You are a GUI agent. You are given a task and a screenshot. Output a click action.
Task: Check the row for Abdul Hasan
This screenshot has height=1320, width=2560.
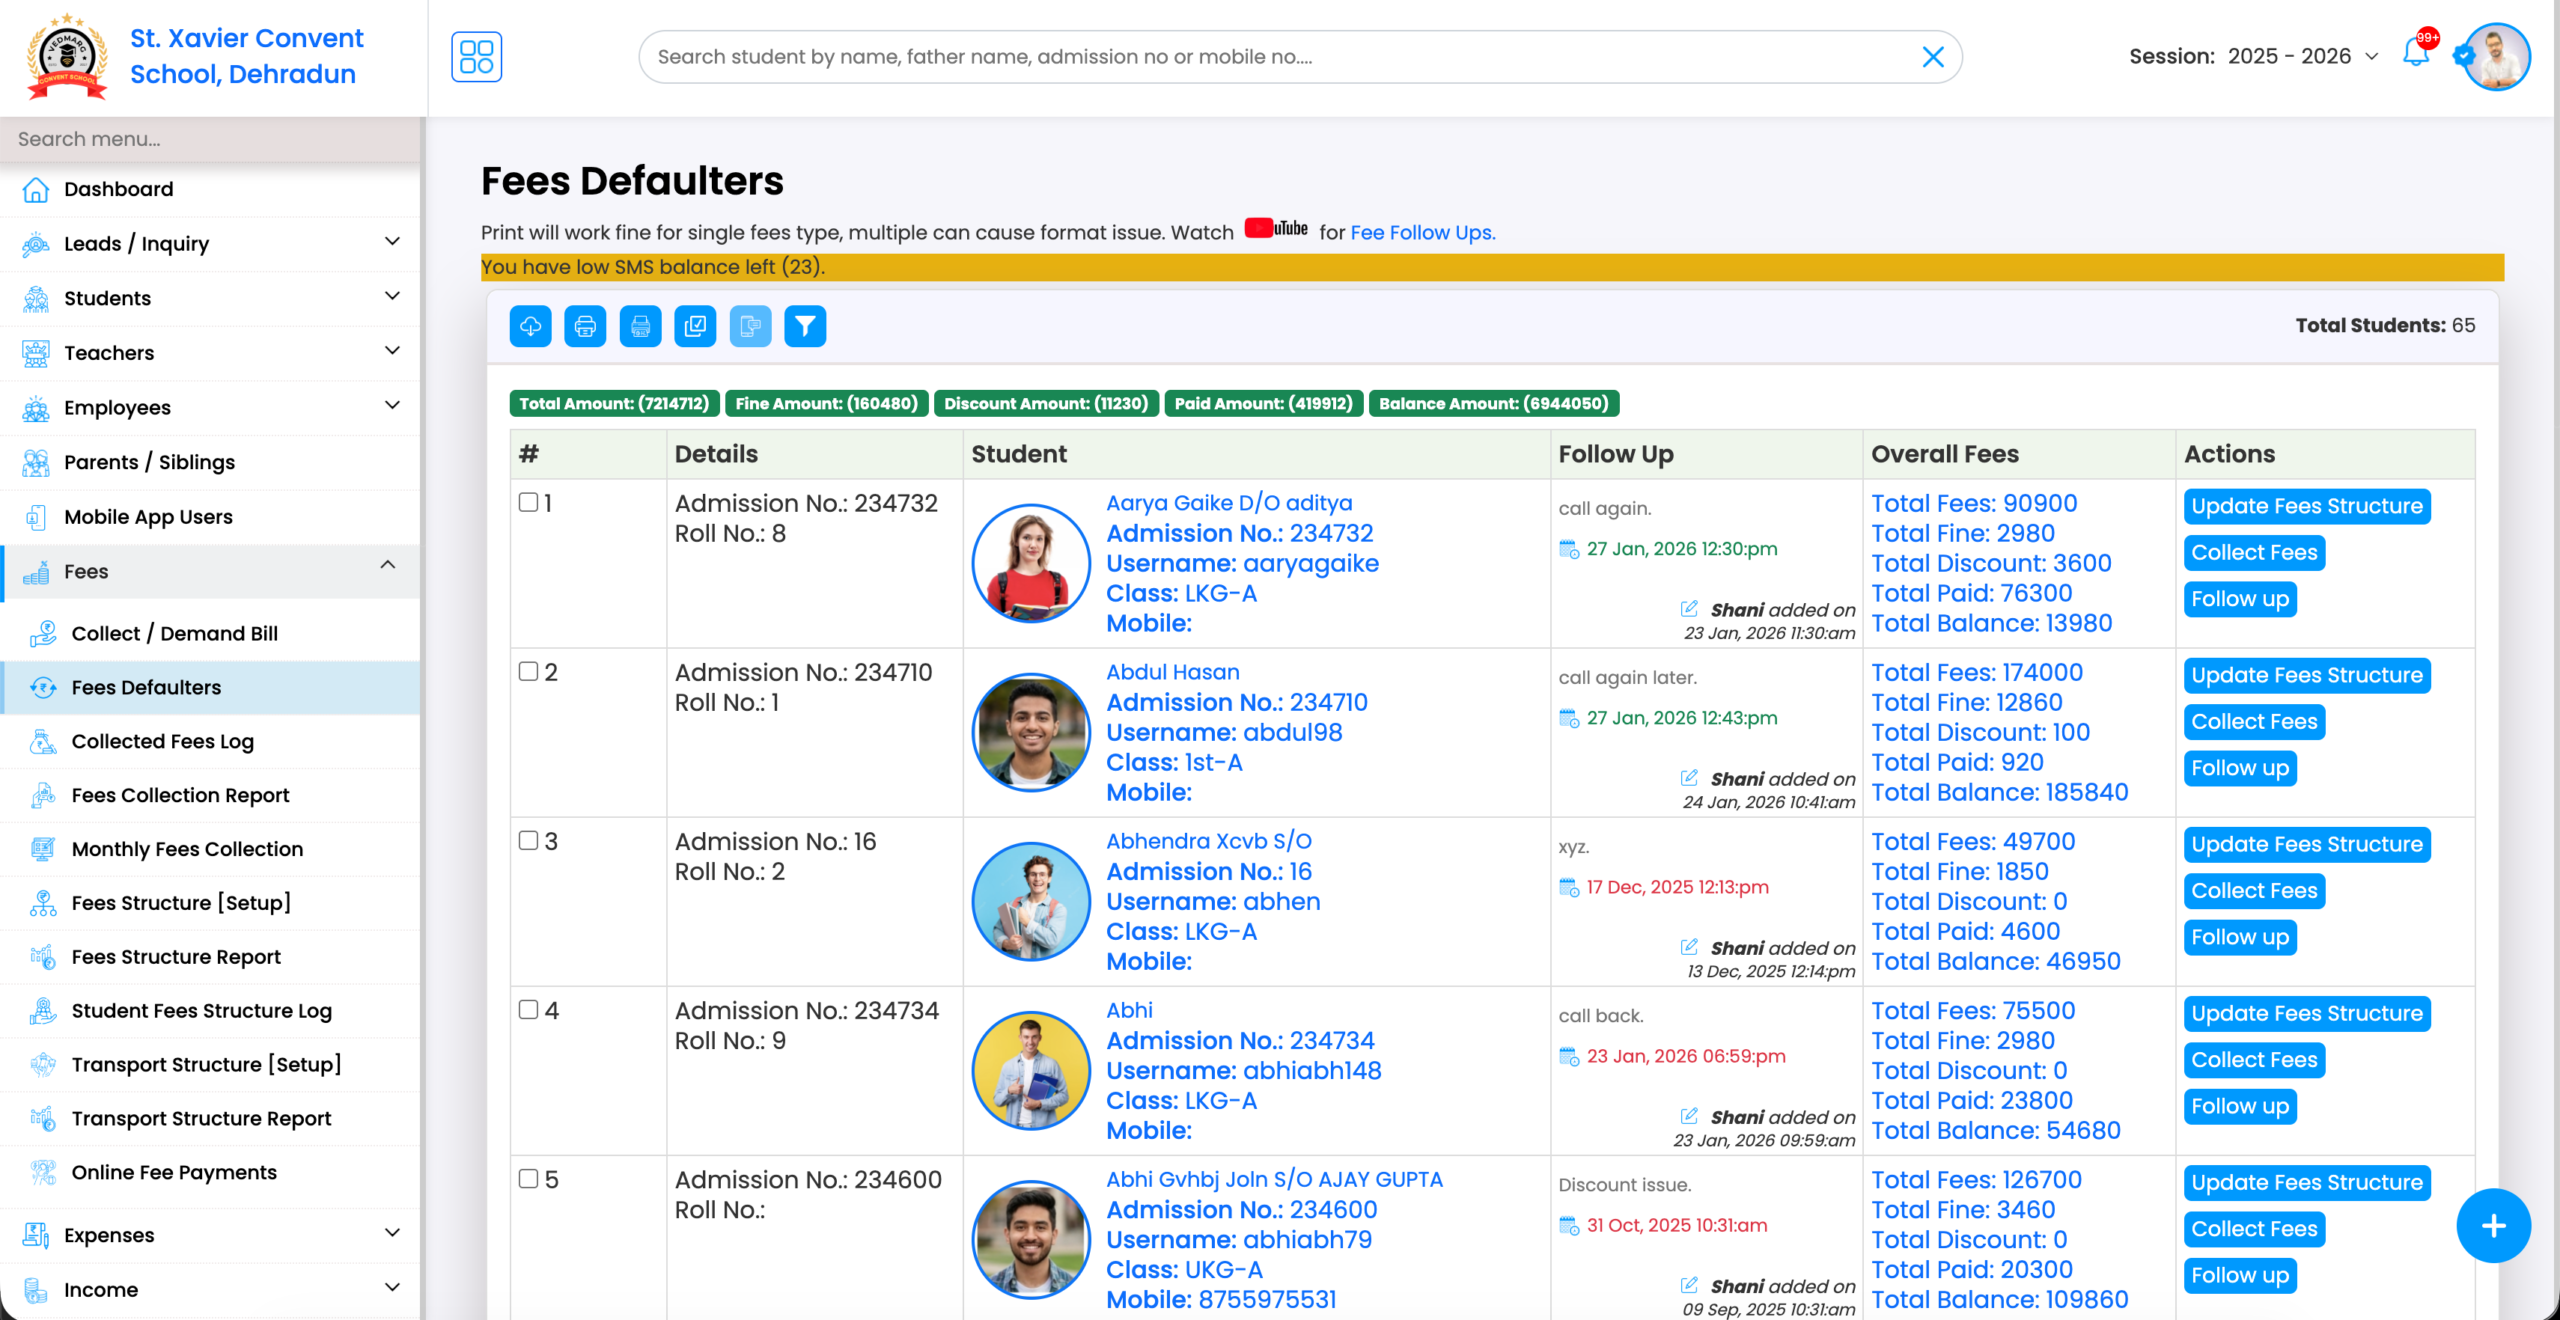(x=528, y=673)
